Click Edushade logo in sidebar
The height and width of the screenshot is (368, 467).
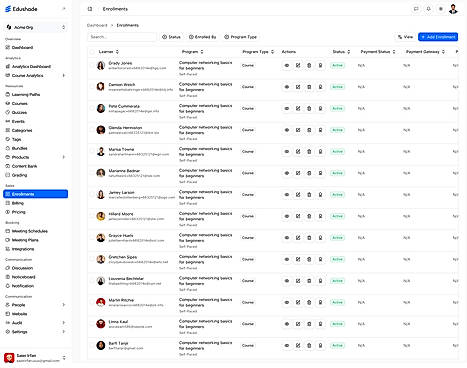(x=21, y=9)
